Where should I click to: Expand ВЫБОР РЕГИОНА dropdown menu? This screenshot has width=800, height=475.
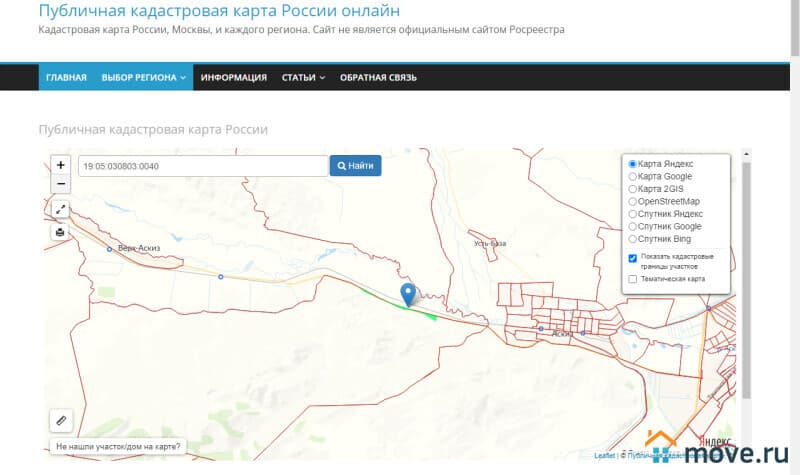click(x=143, y=78)
